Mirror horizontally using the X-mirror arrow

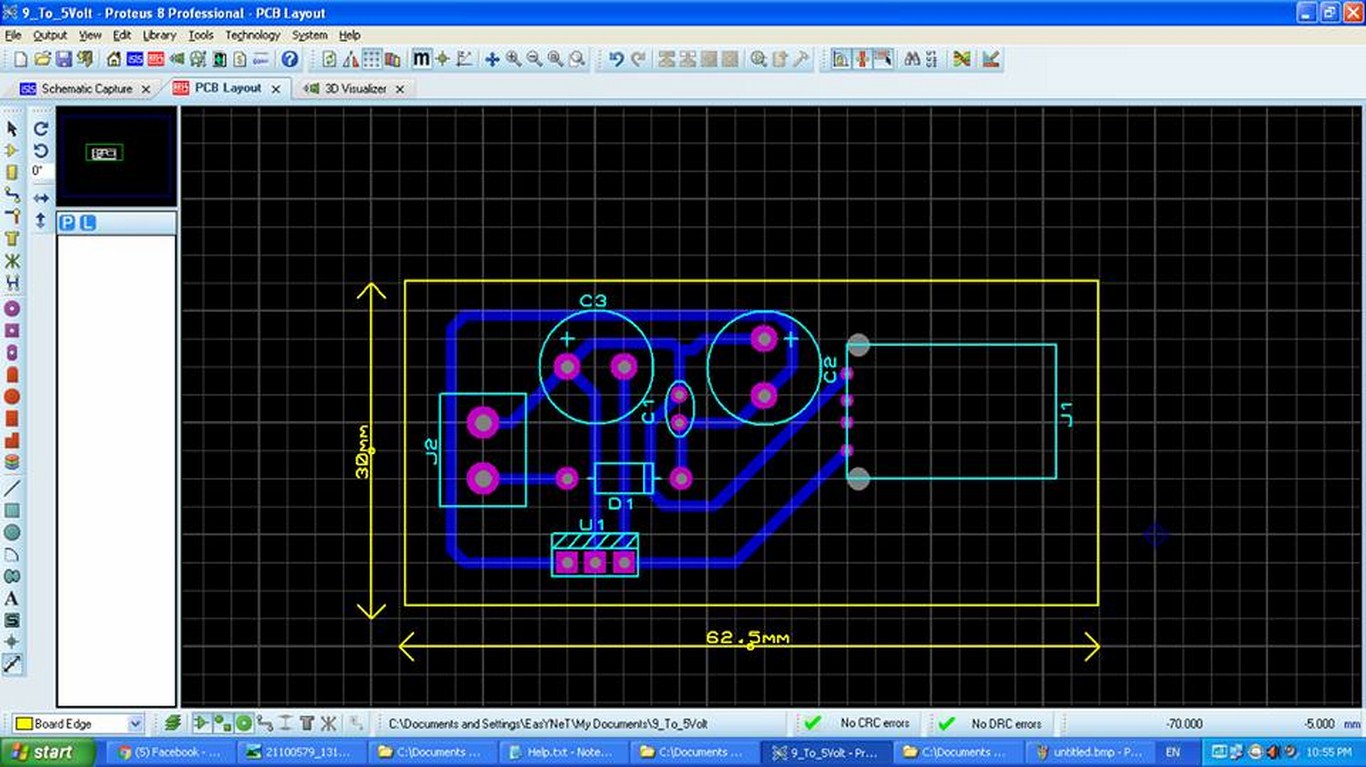point(41,199)
